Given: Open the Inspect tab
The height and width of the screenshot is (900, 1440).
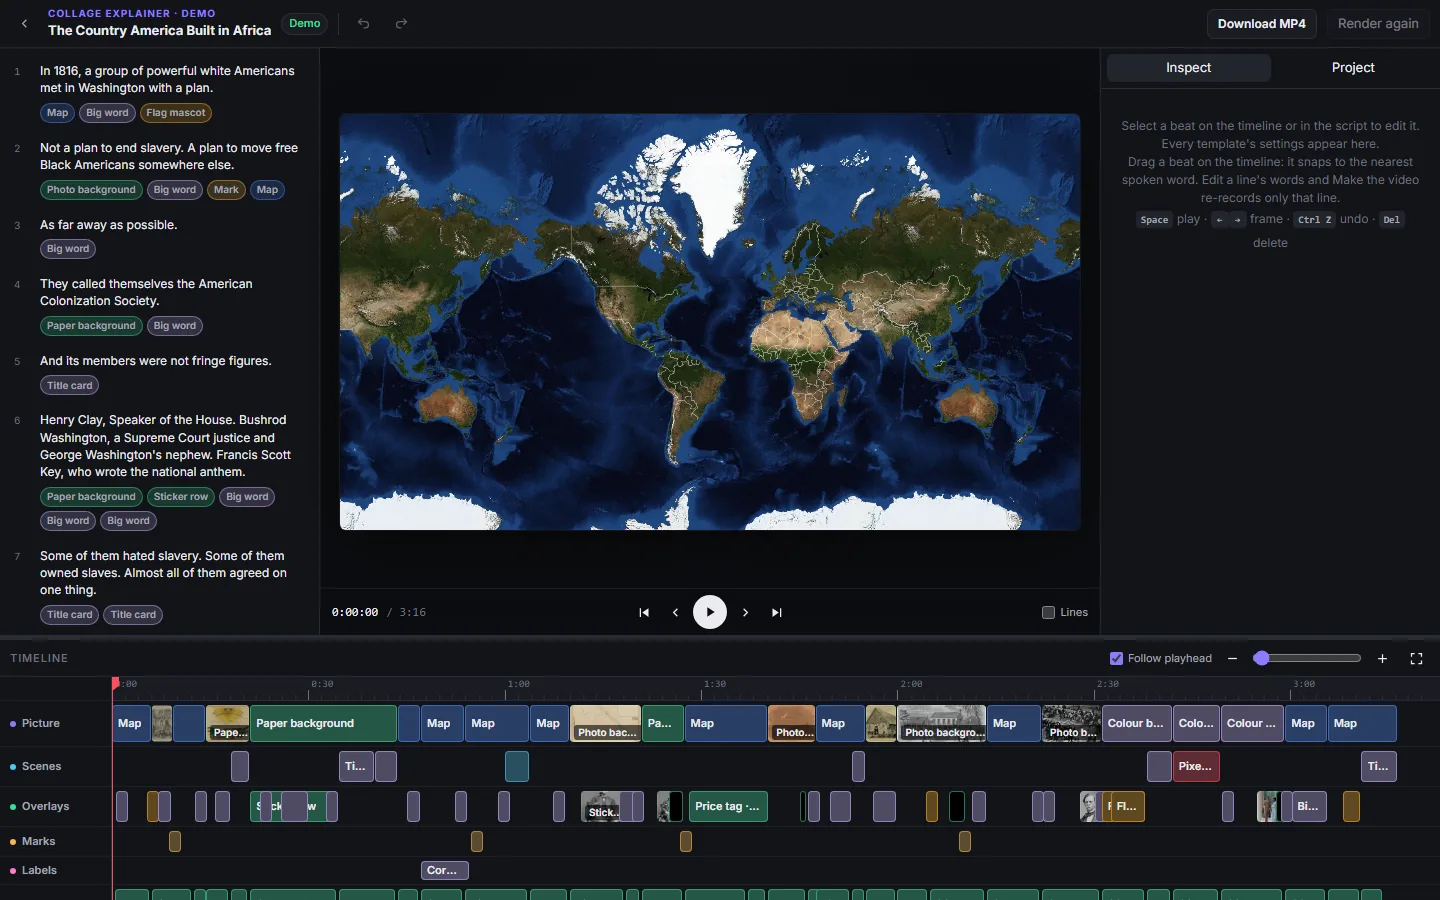Looking at the screenshot, I should [1188, 67].
